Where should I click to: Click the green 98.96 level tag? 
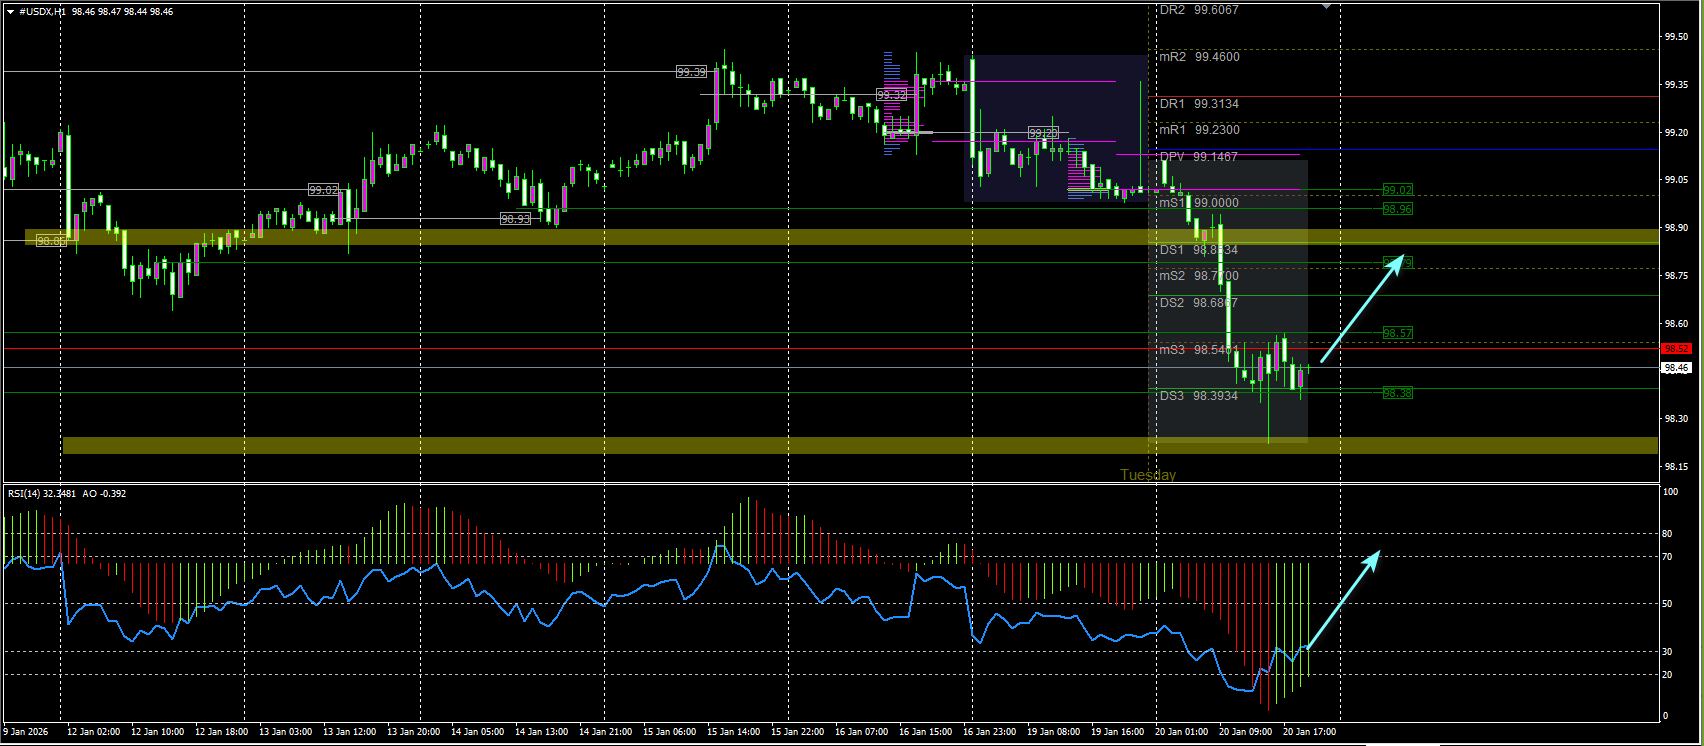1398,209
